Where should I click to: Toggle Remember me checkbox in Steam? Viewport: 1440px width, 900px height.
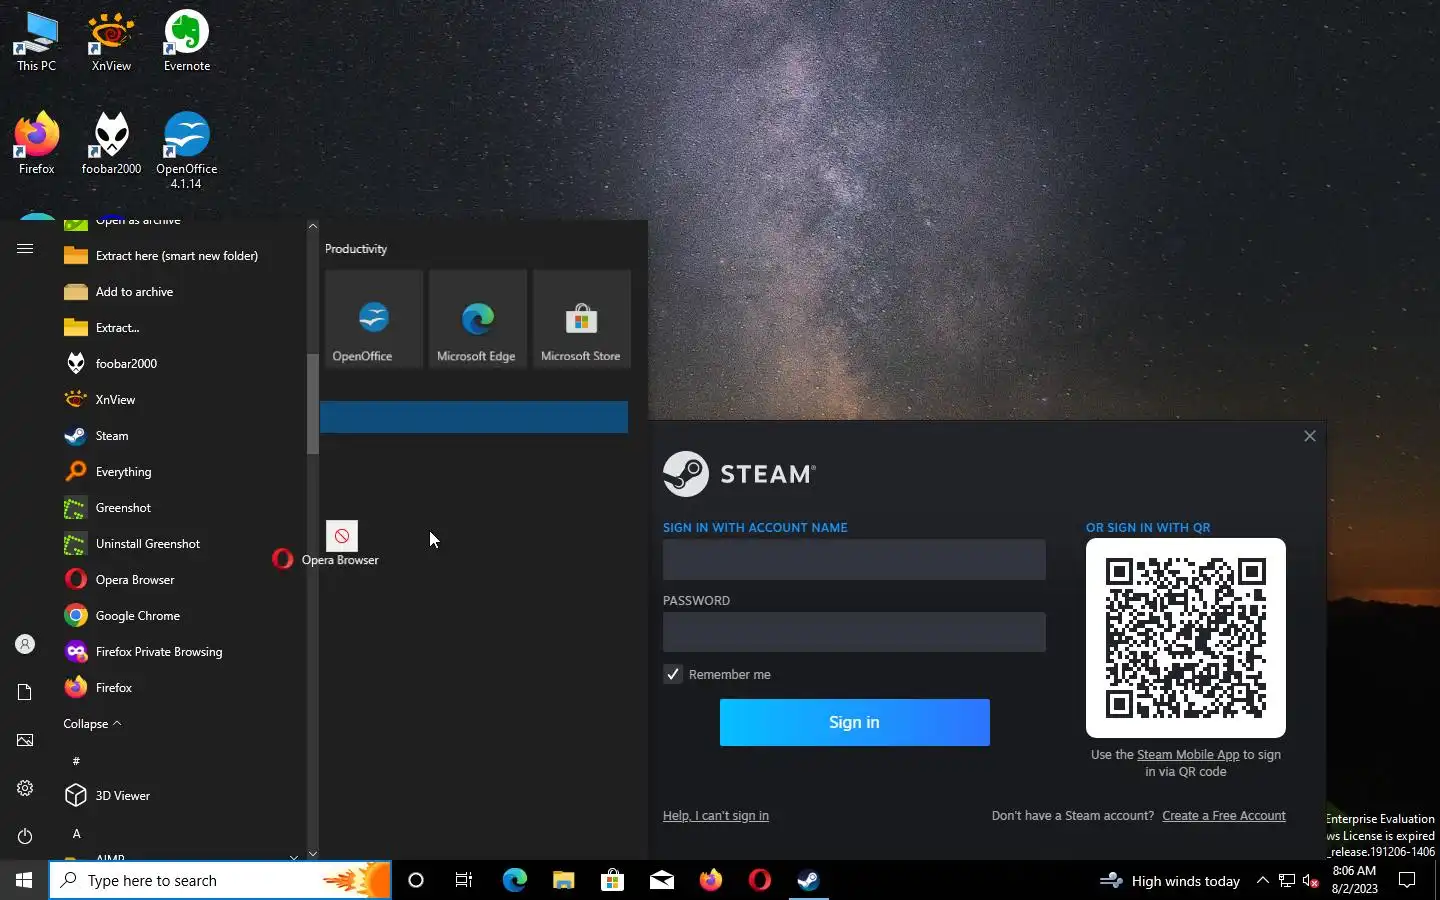pyautogui.click(x=673, y=675)
